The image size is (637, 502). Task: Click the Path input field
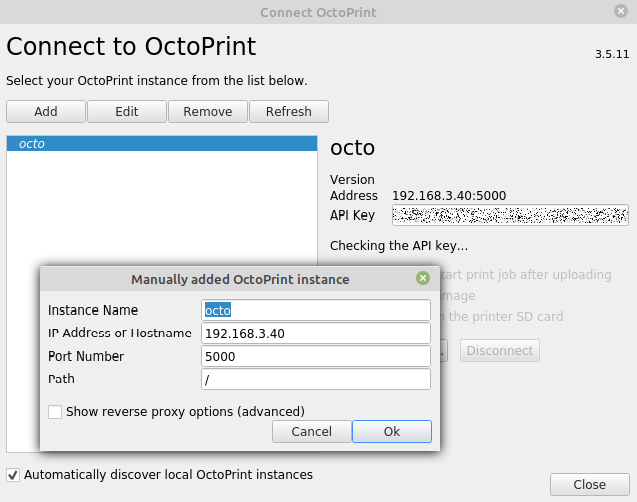(x=316, y=379)
